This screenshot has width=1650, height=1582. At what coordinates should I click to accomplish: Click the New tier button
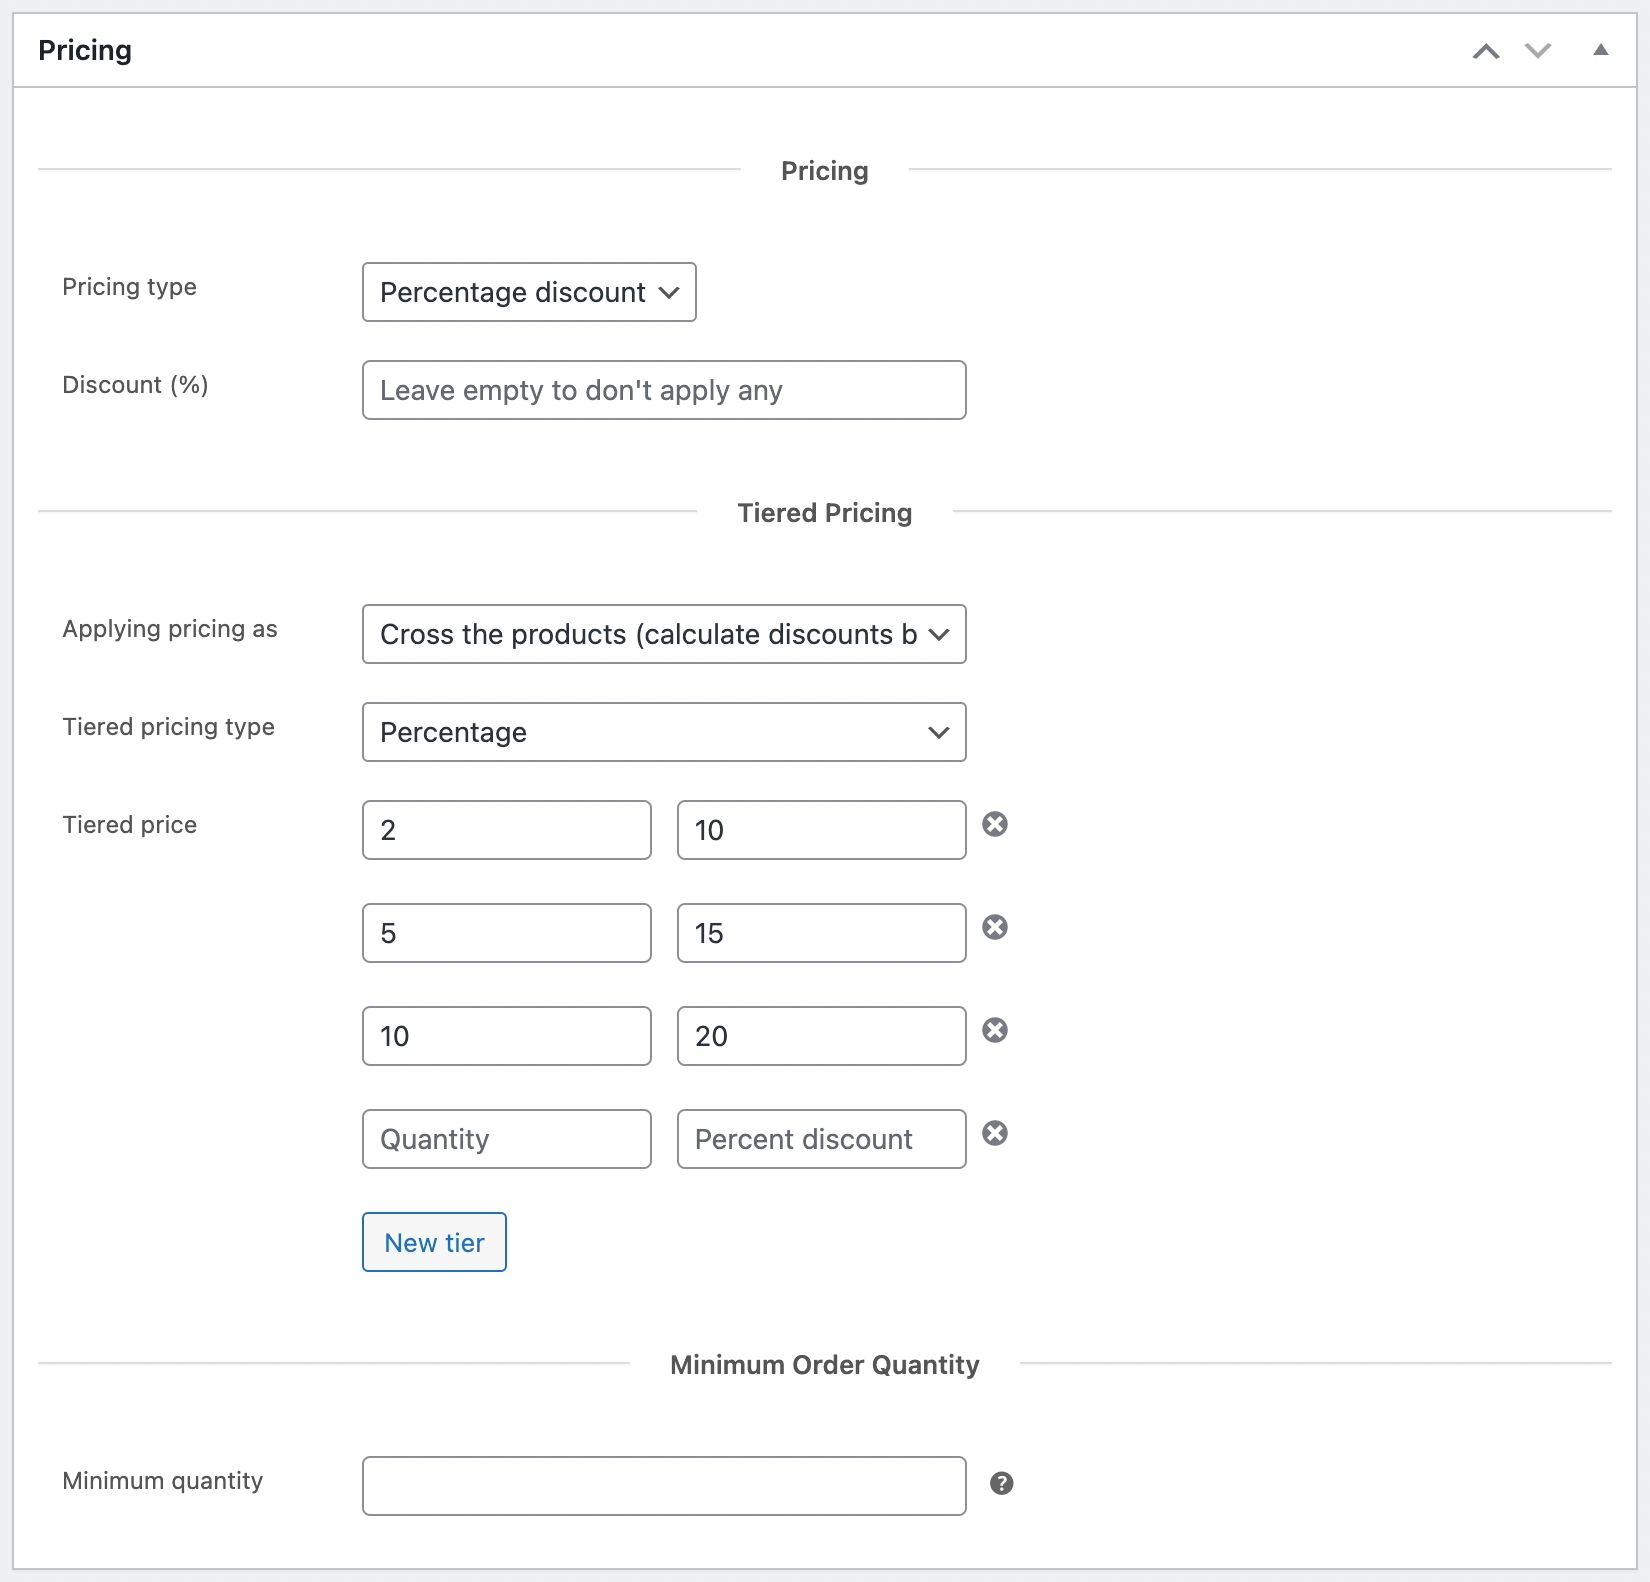(433, 1242)
